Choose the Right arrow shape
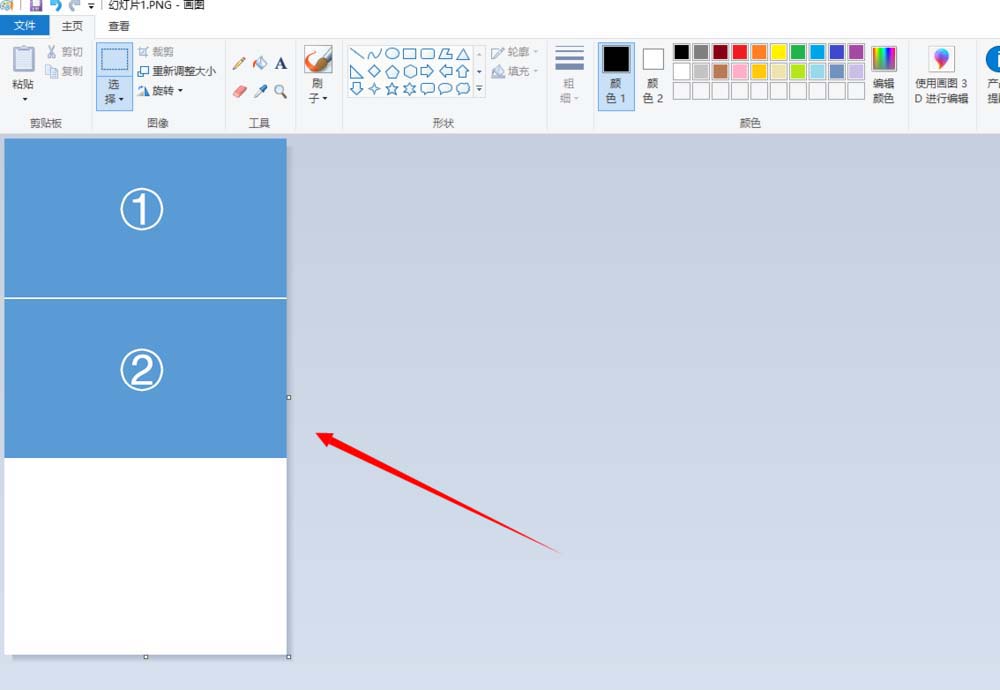Screen dimensions: 1000x690 click(427, 71)
